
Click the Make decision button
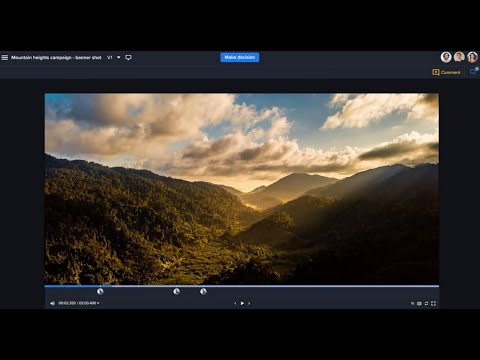[x=239, y=57]
